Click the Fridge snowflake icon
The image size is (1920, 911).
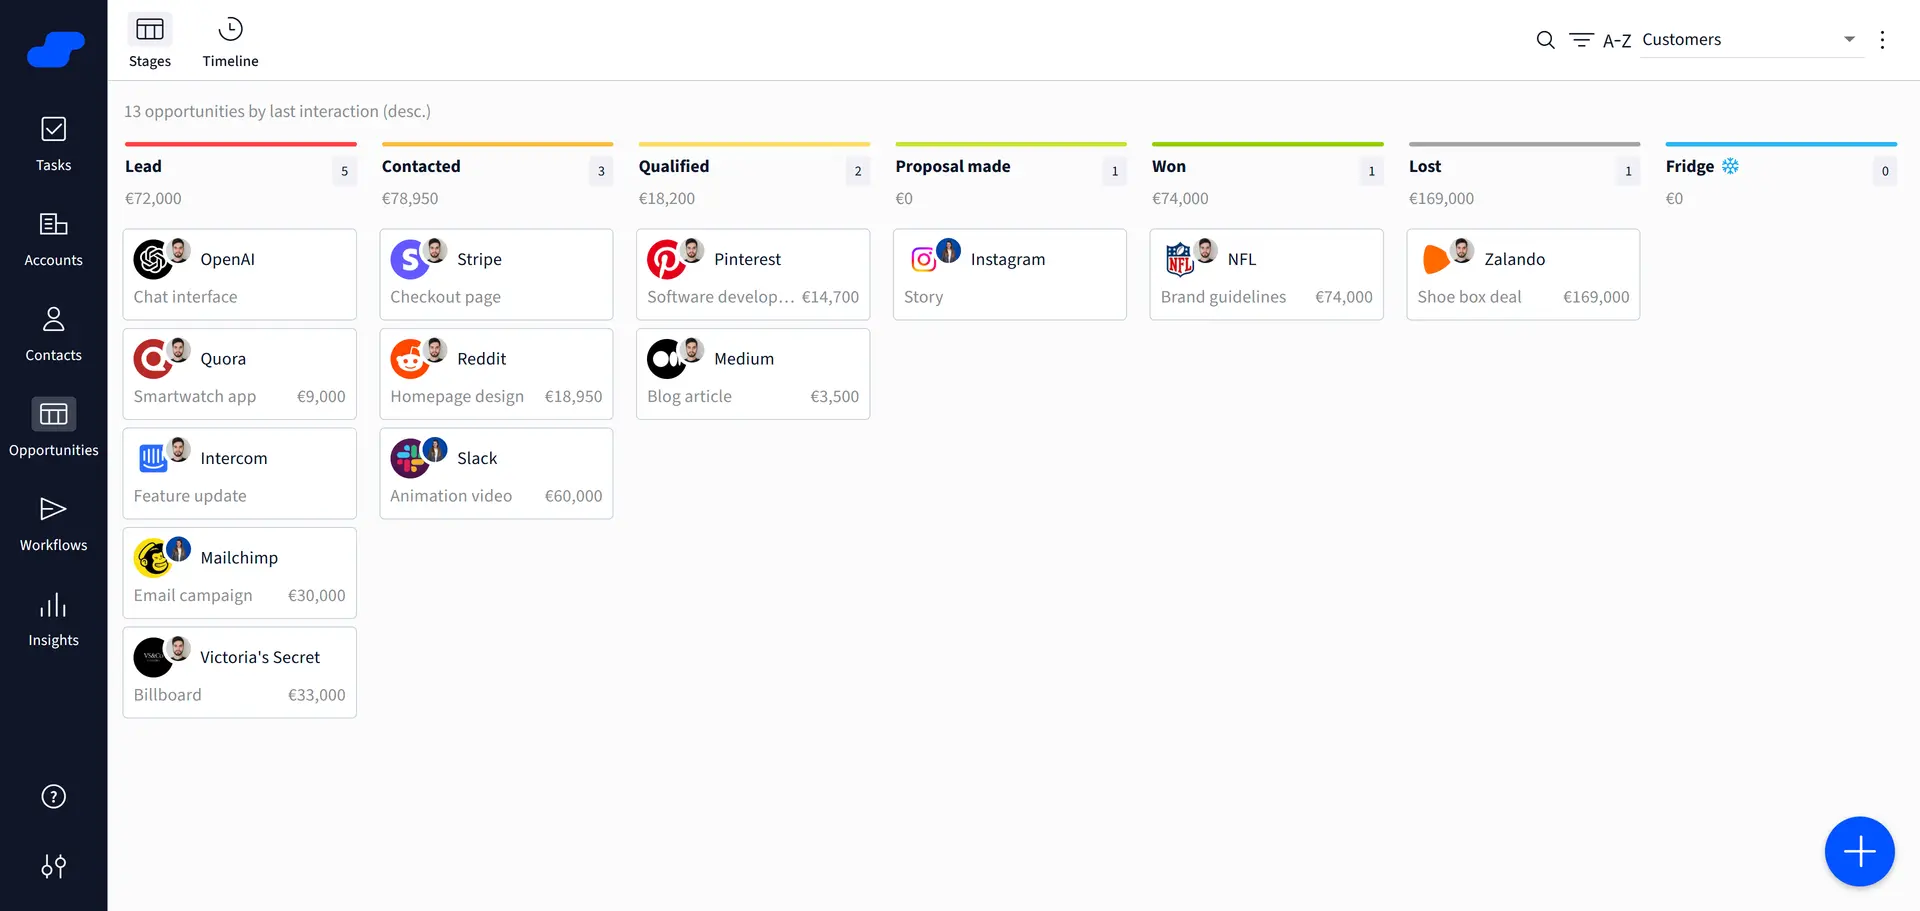tap(1730, 166)
